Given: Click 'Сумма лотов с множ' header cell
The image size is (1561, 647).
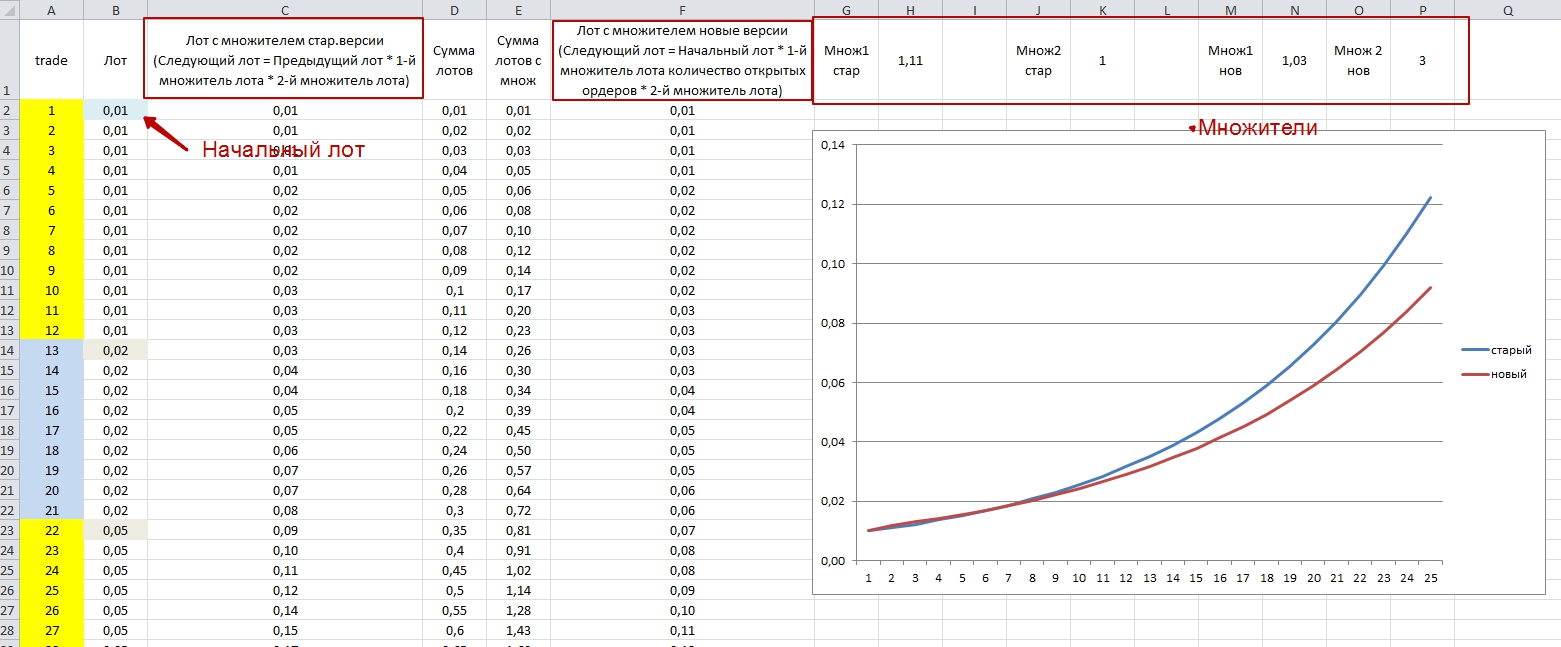Looking at the screenshot, I should tap(518, 60).
